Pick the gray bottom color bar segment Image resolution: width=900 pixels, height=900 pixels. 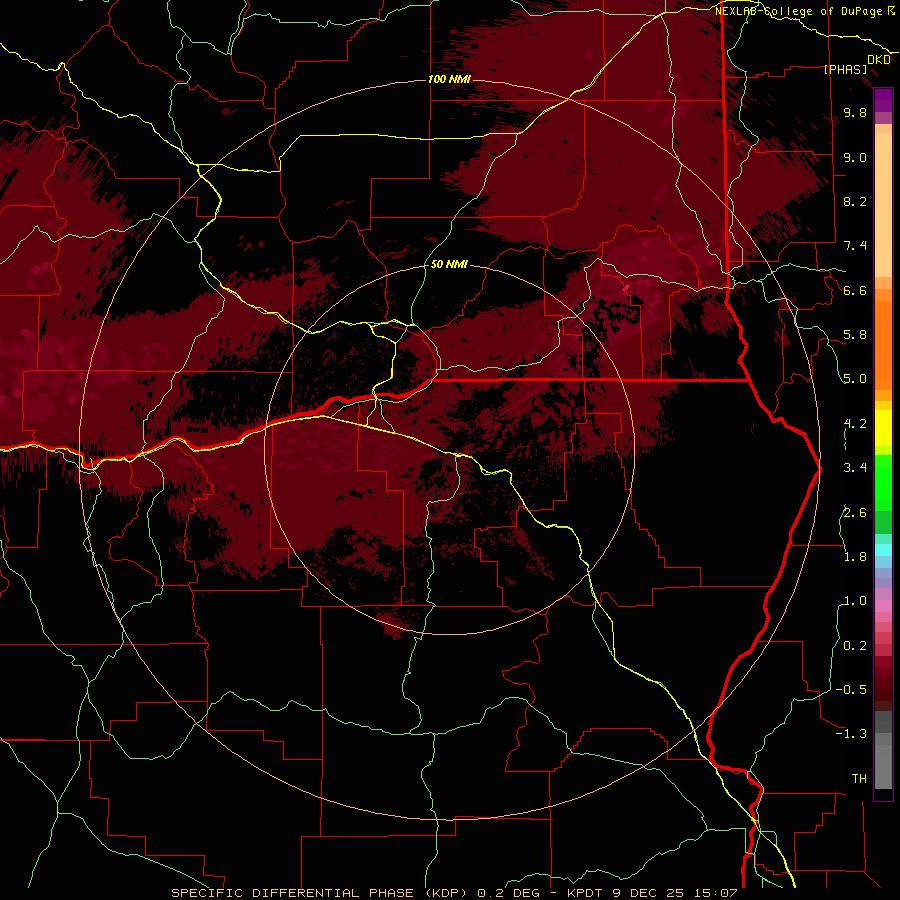pos(883,766)
